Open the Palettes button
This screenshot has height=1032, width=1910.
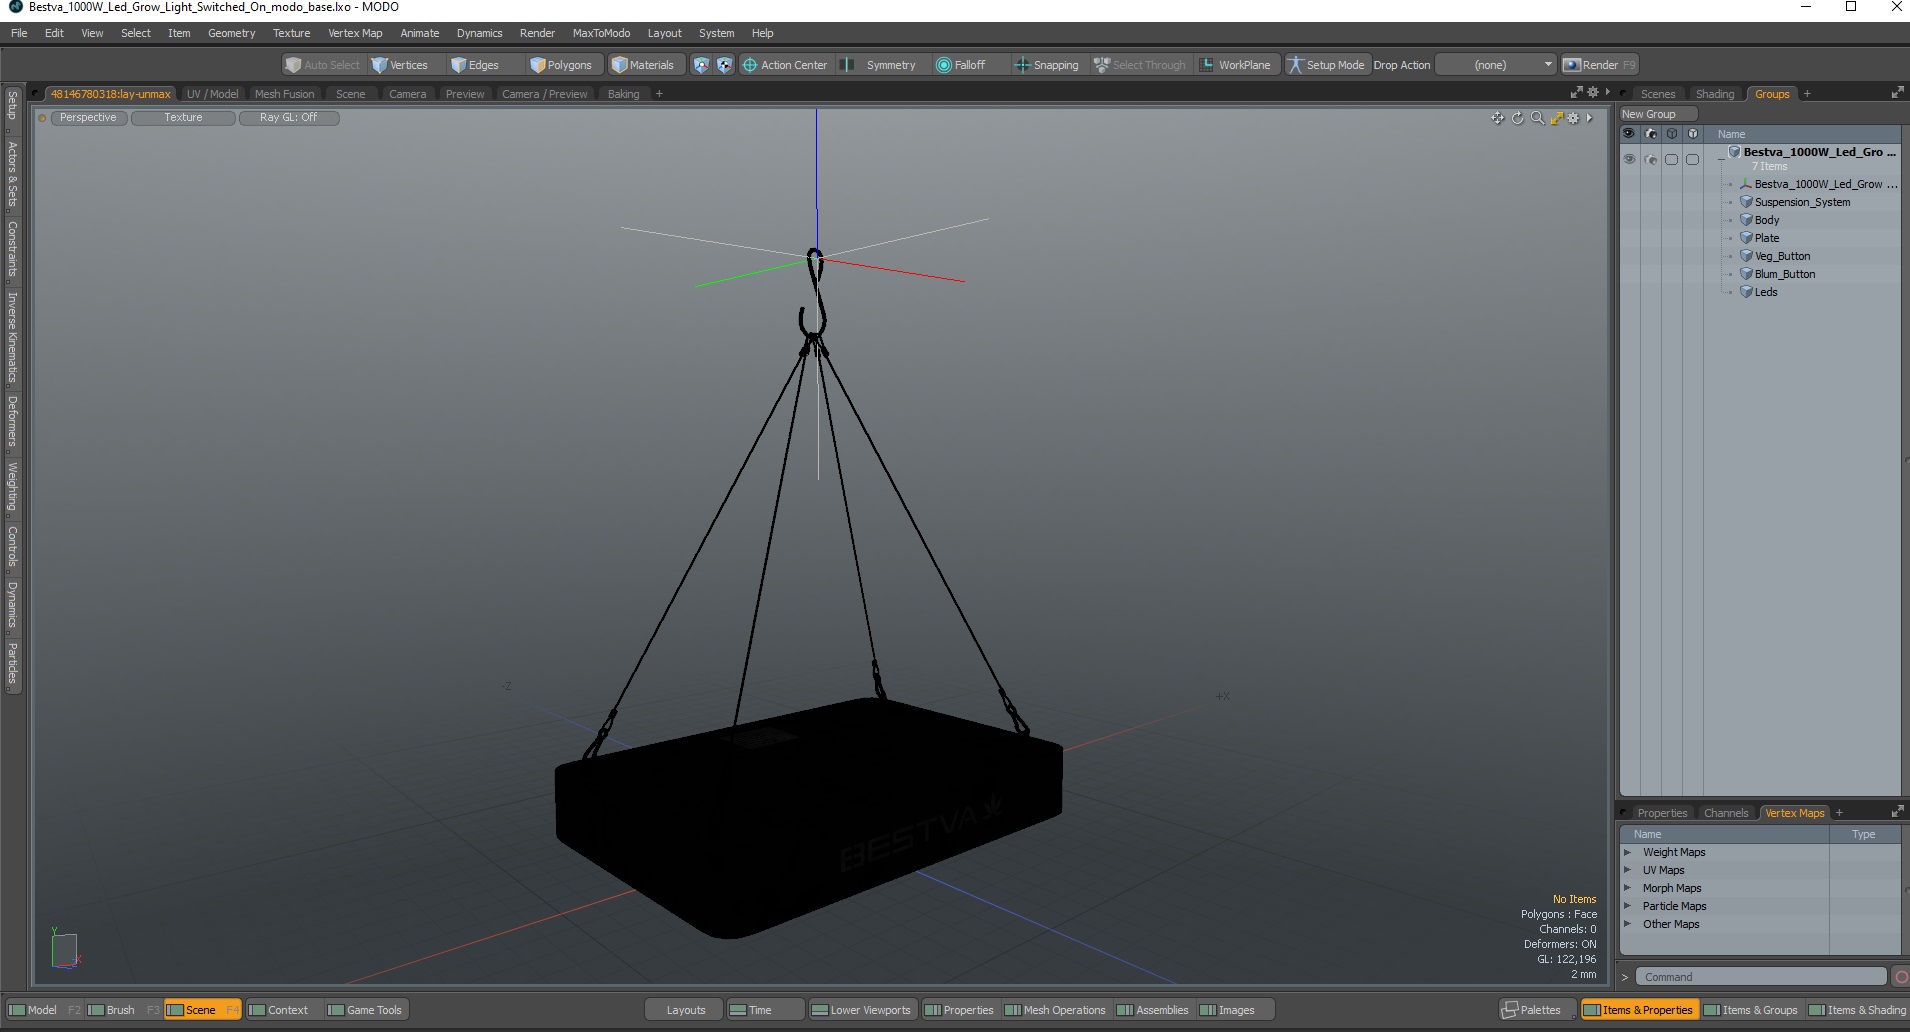click(1539, 1010)
